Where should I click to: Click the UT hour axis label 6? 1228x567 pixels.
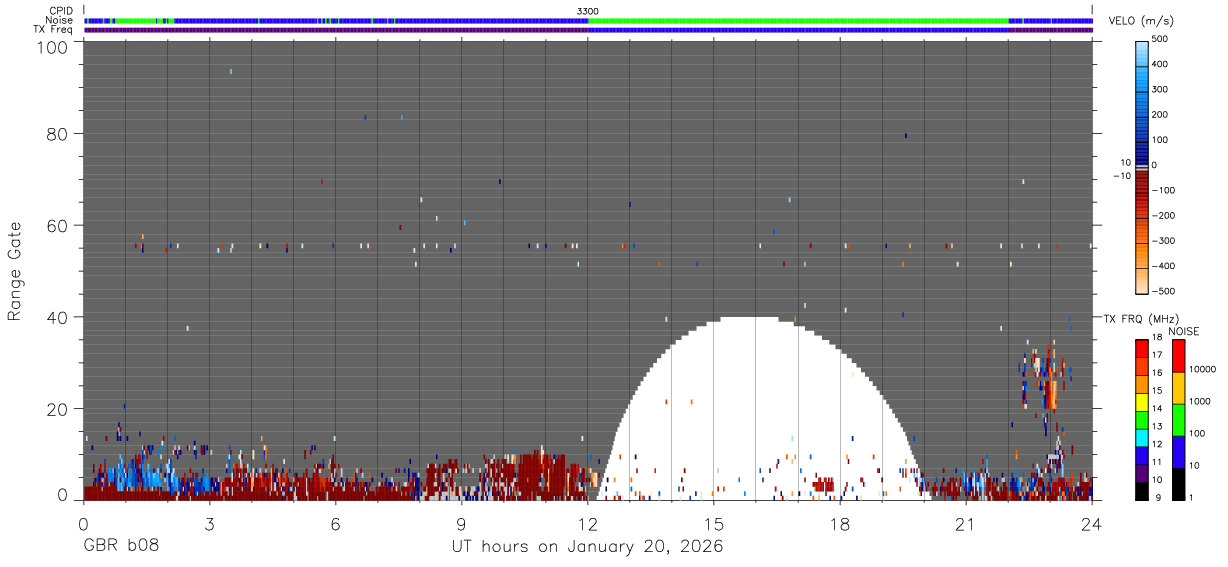pos(336,523)
